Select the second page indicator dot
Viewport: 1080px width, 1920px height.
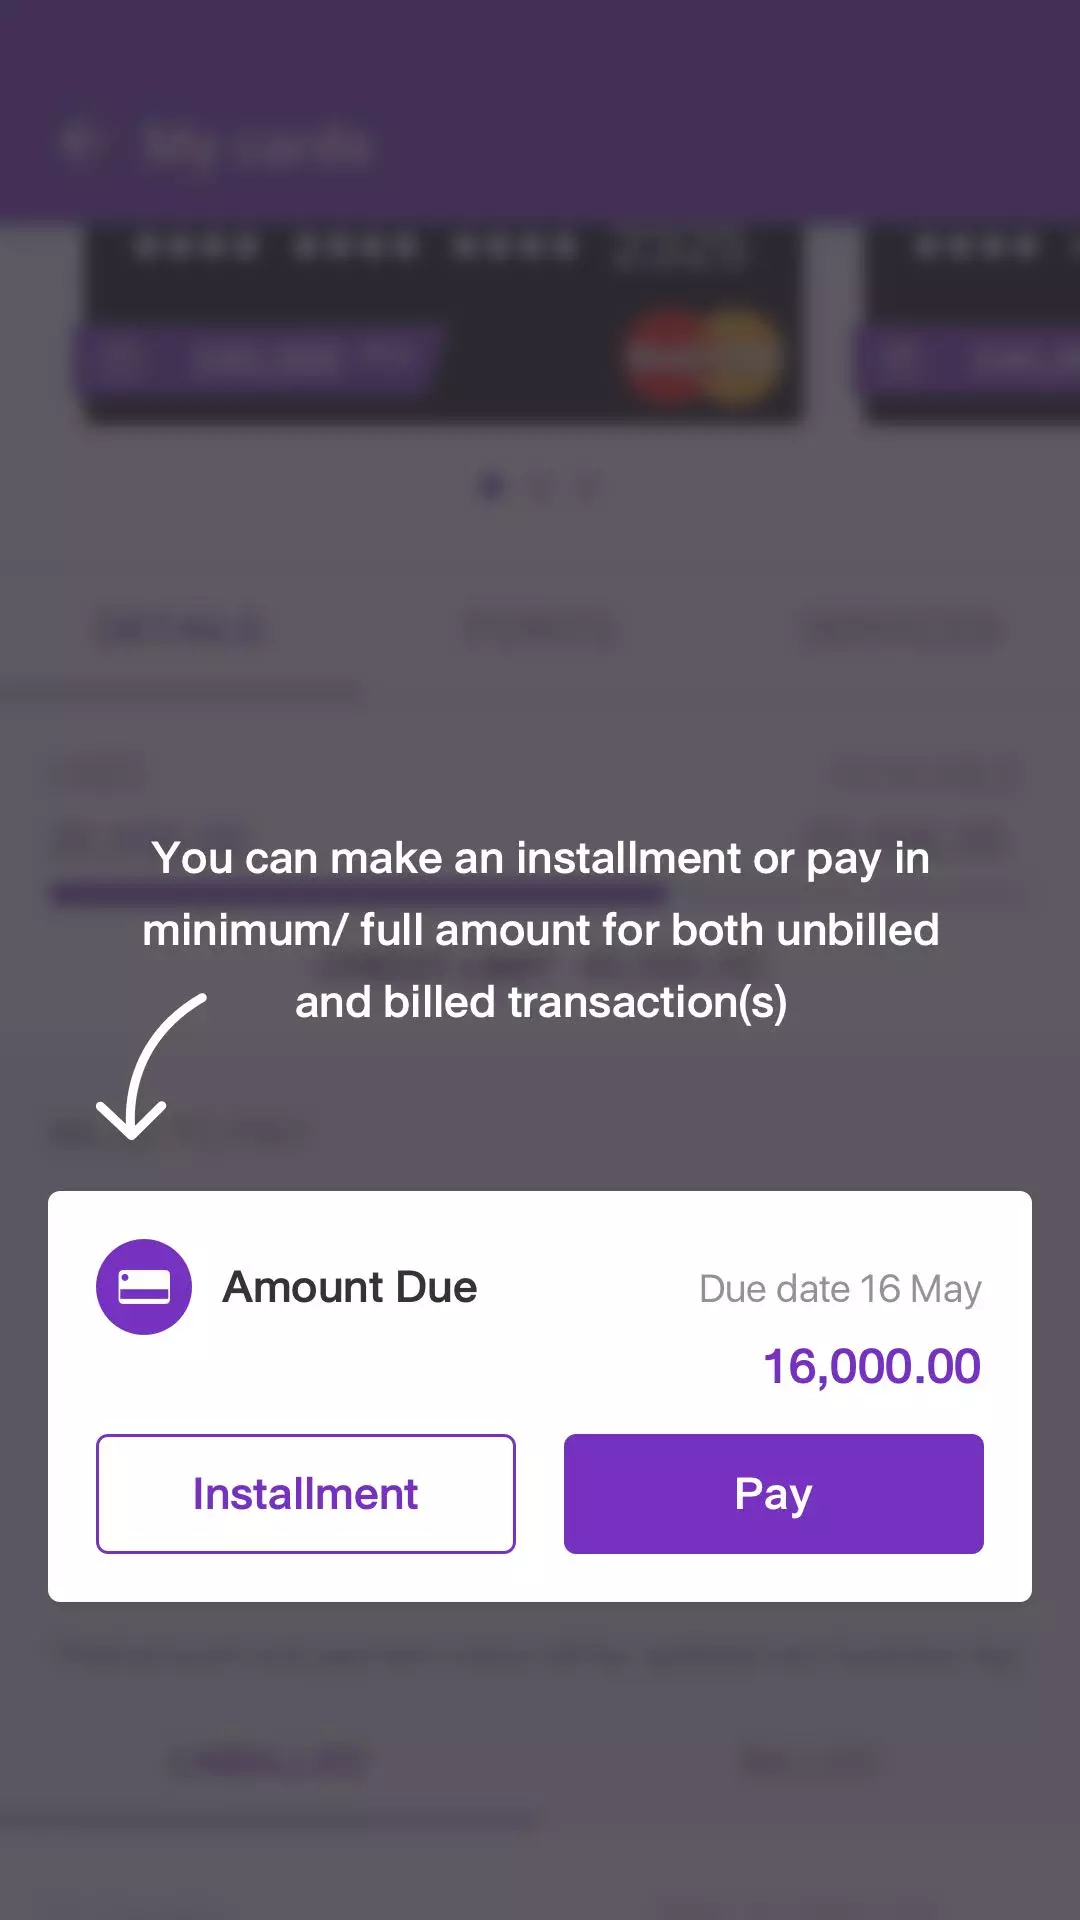coord(540,488)
